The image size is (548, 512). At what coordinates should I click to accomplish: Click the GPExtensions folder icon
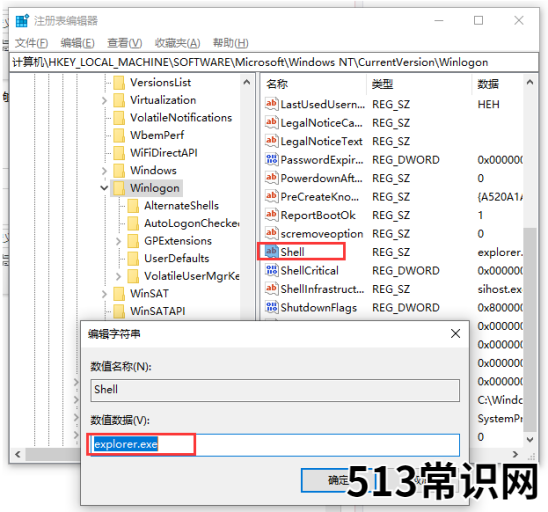(x=133, y=241)
